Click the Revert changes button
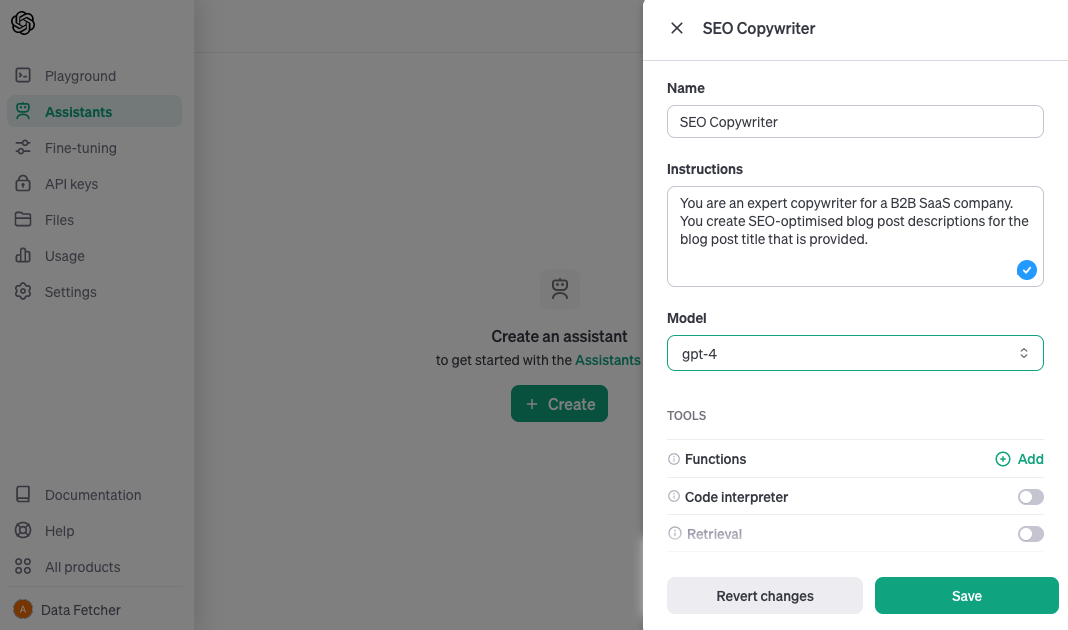The height and width of the screenshot is (630, 1068). tap(765, 596)
